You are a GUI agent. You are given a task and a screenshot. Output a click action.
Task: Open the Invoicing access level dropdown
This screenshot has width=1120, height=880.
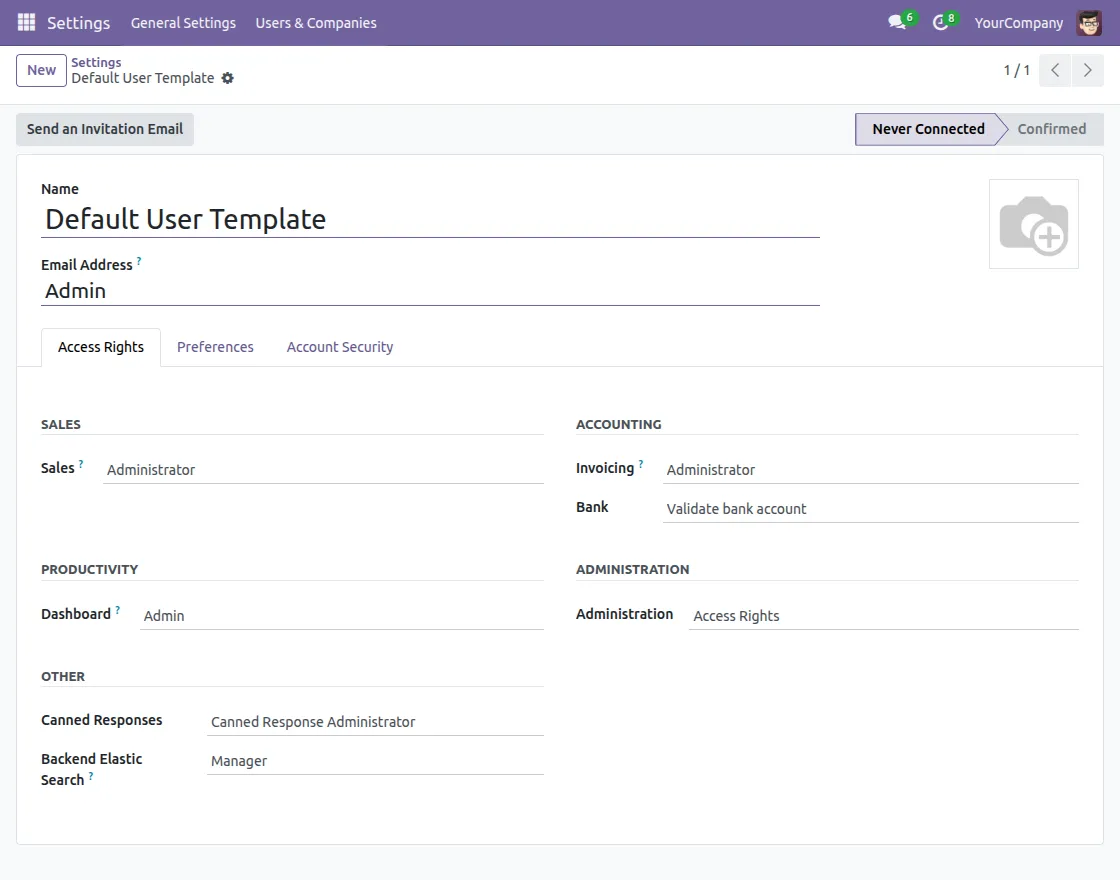point(870,470)
